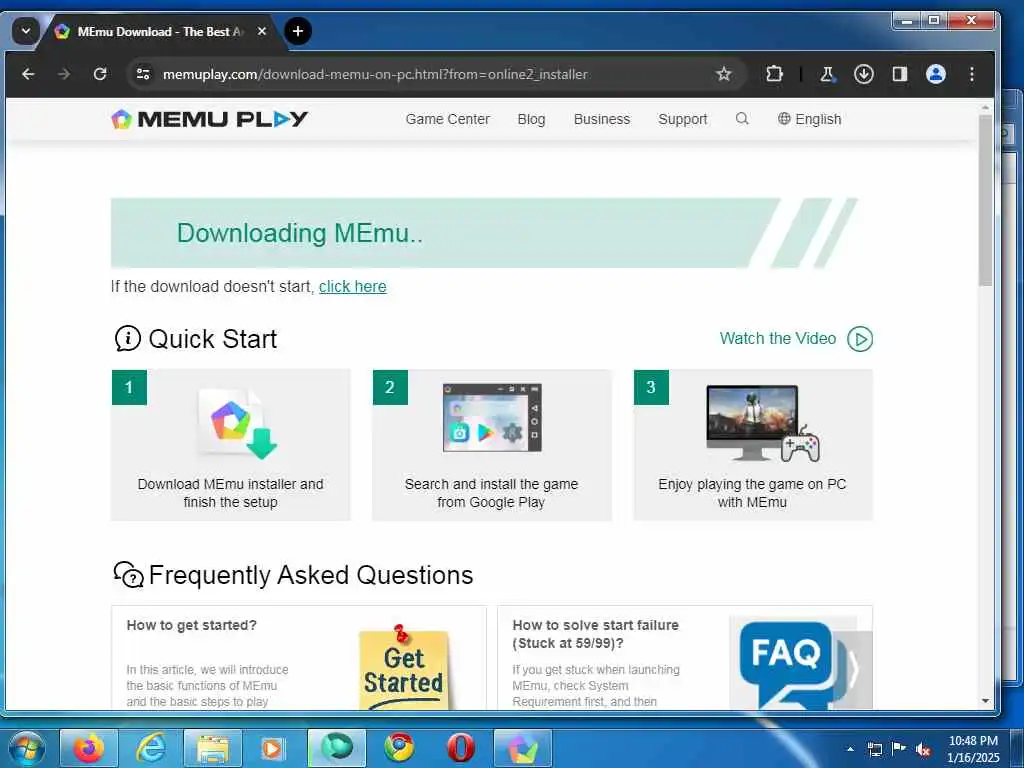Click the PC gaming monitor image

click(761, 423)
